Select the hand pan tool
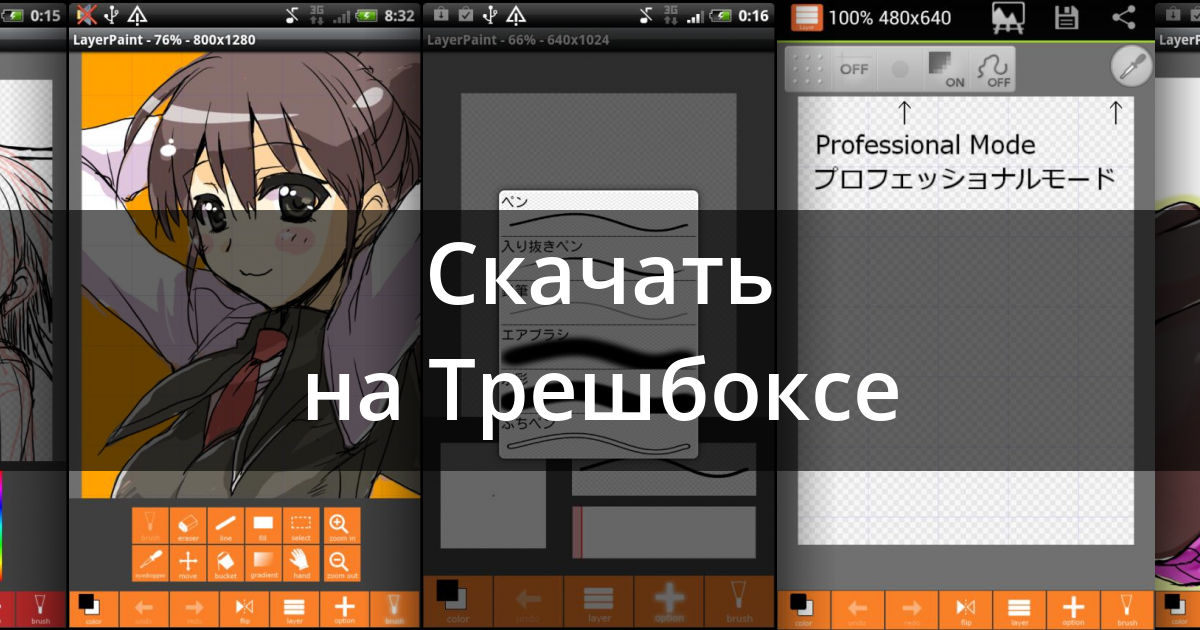 click(301, 564)
